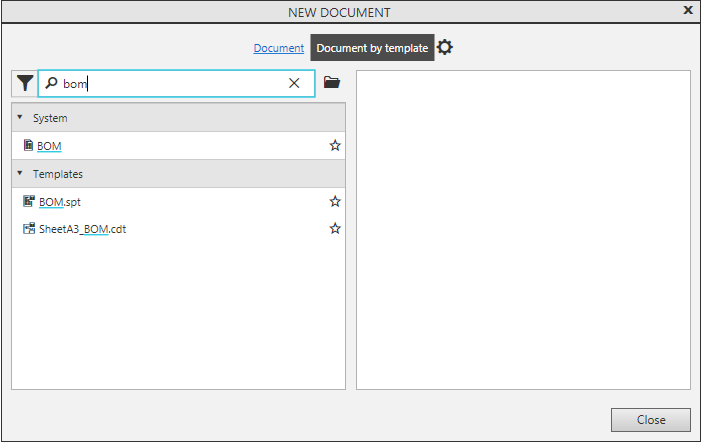Click the funnel filter icon
Image resolution: width=701 pixels, height=442 pixels.
pos(24,83)
